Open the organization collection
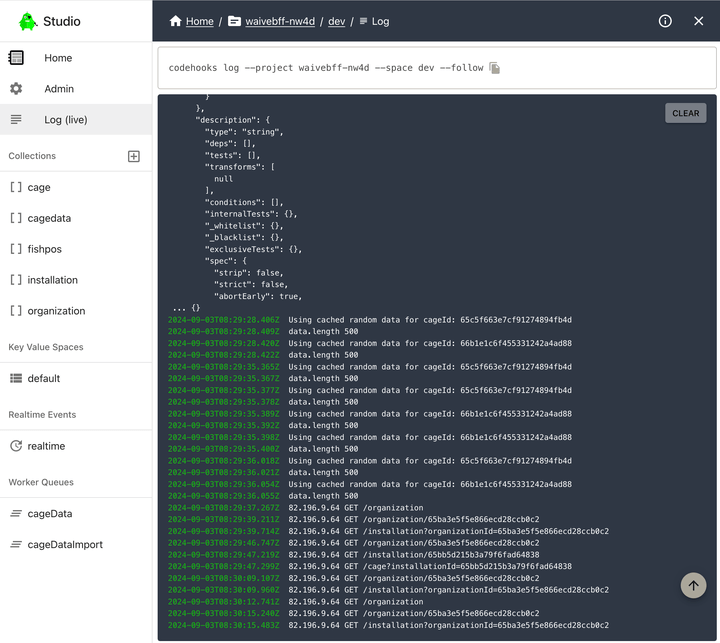The image size is (720, 643). tap(76, 310)
